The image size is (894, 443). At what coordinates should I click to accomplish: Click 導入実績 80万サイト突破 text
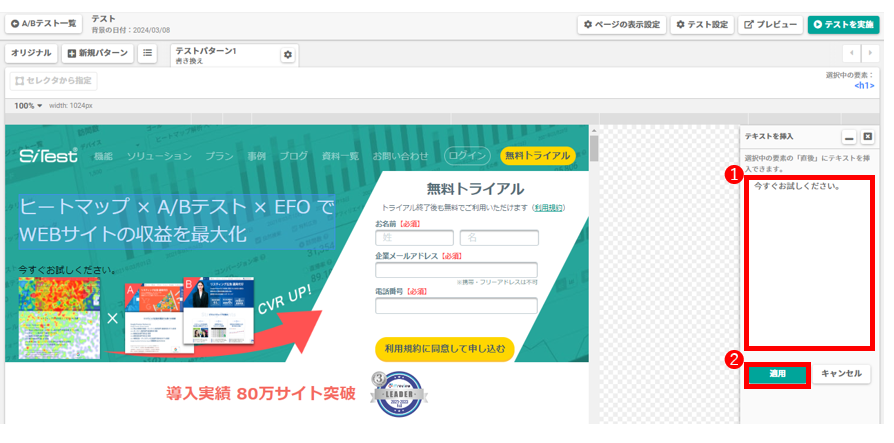[261, 393]
